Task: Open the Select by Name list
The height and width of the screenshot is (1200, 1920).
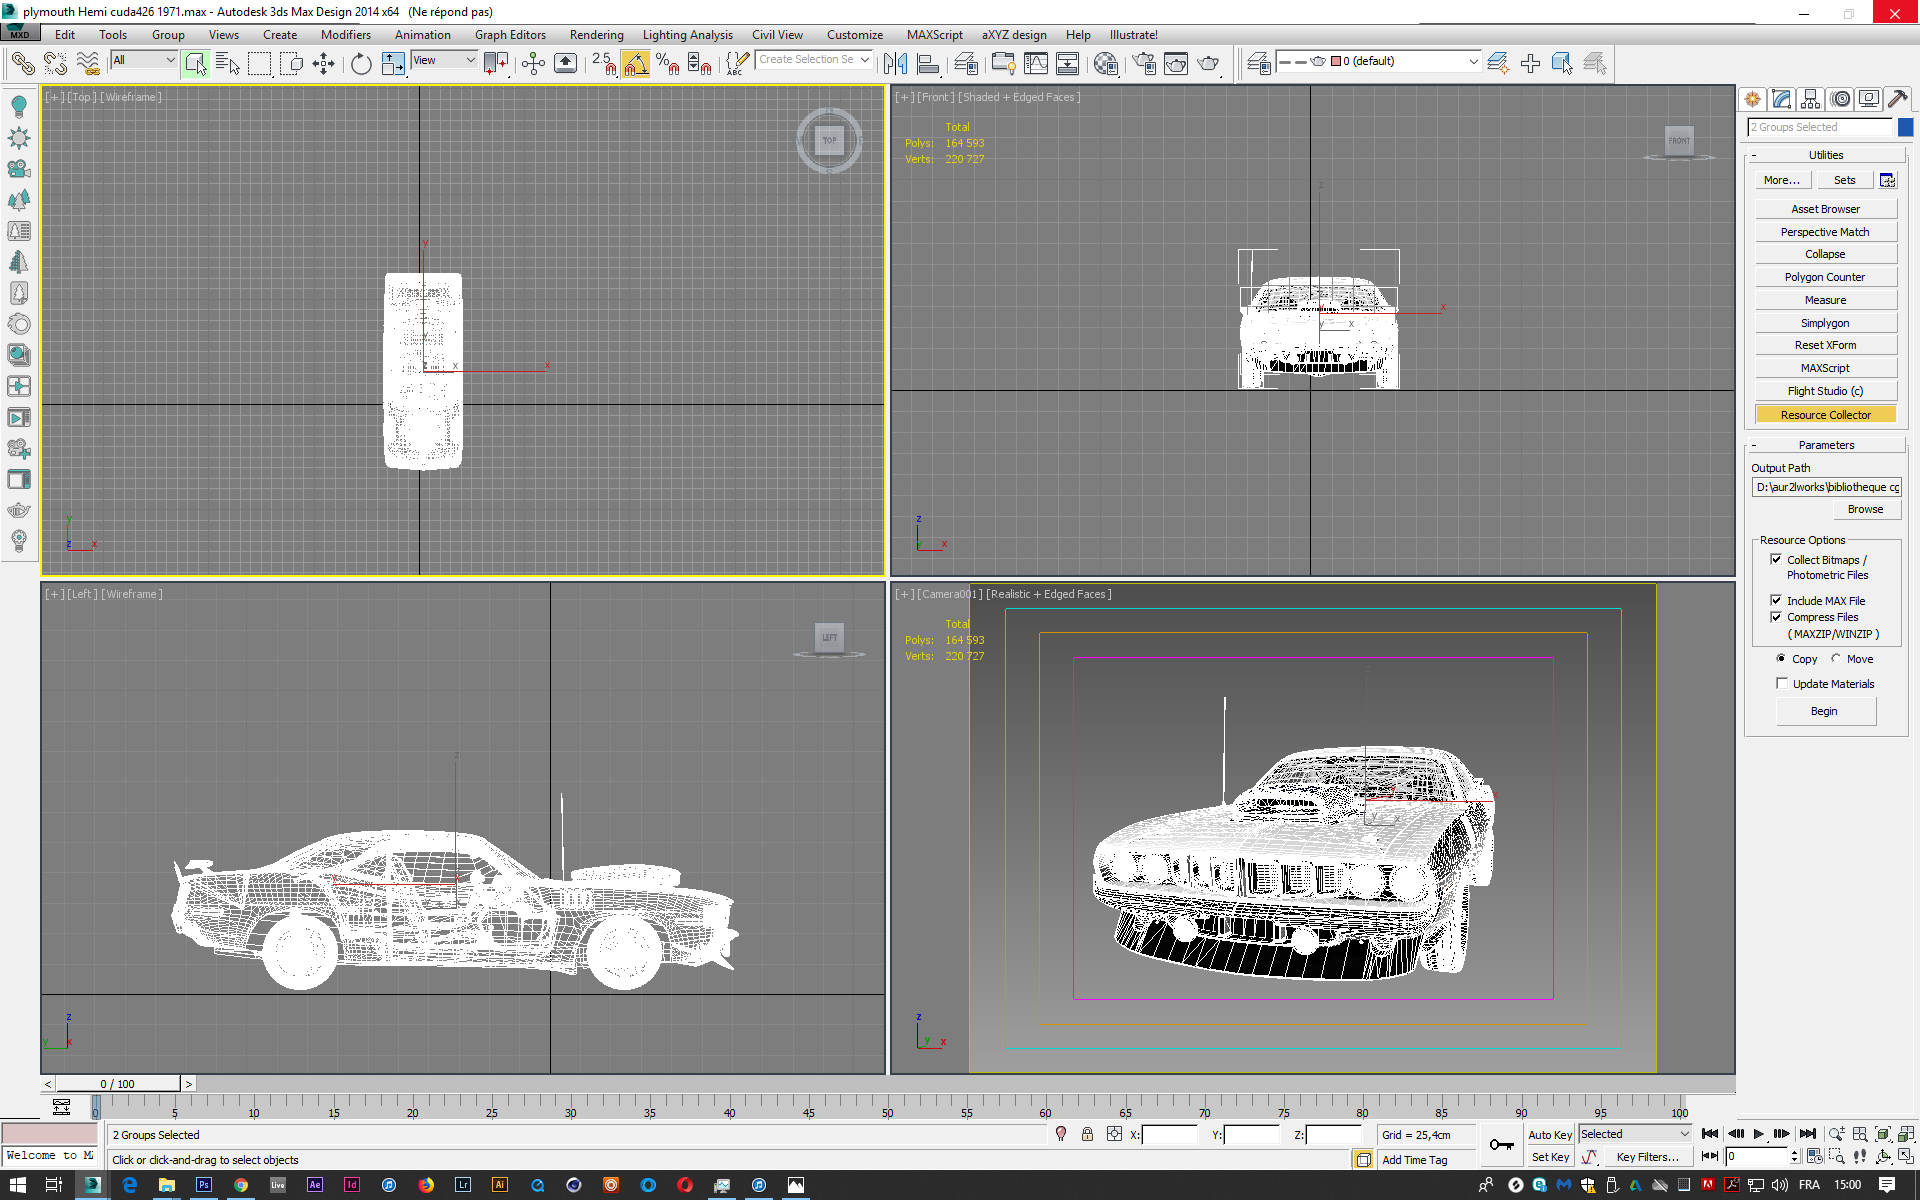Action: (x=228, y=64)
